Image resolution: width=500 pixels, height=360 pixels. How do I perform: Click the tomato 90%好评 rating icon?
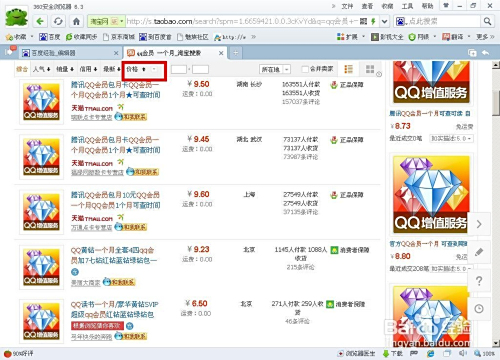tap(7, 354)
